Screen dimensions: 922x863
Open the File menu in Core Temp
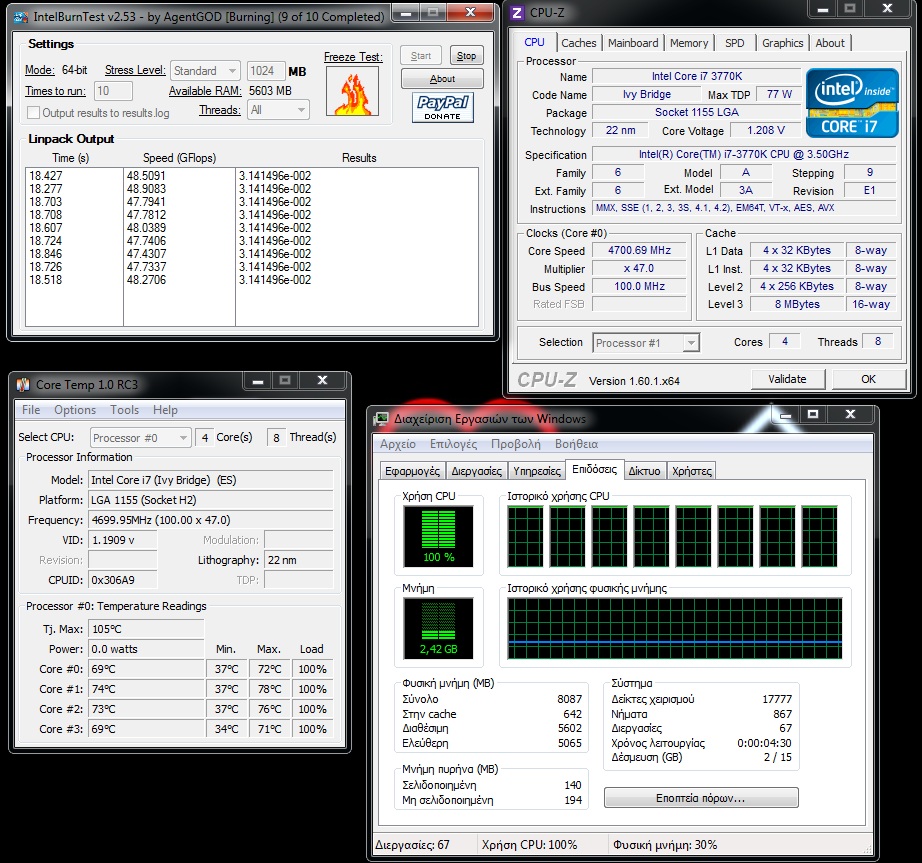[x=31, y=410]
